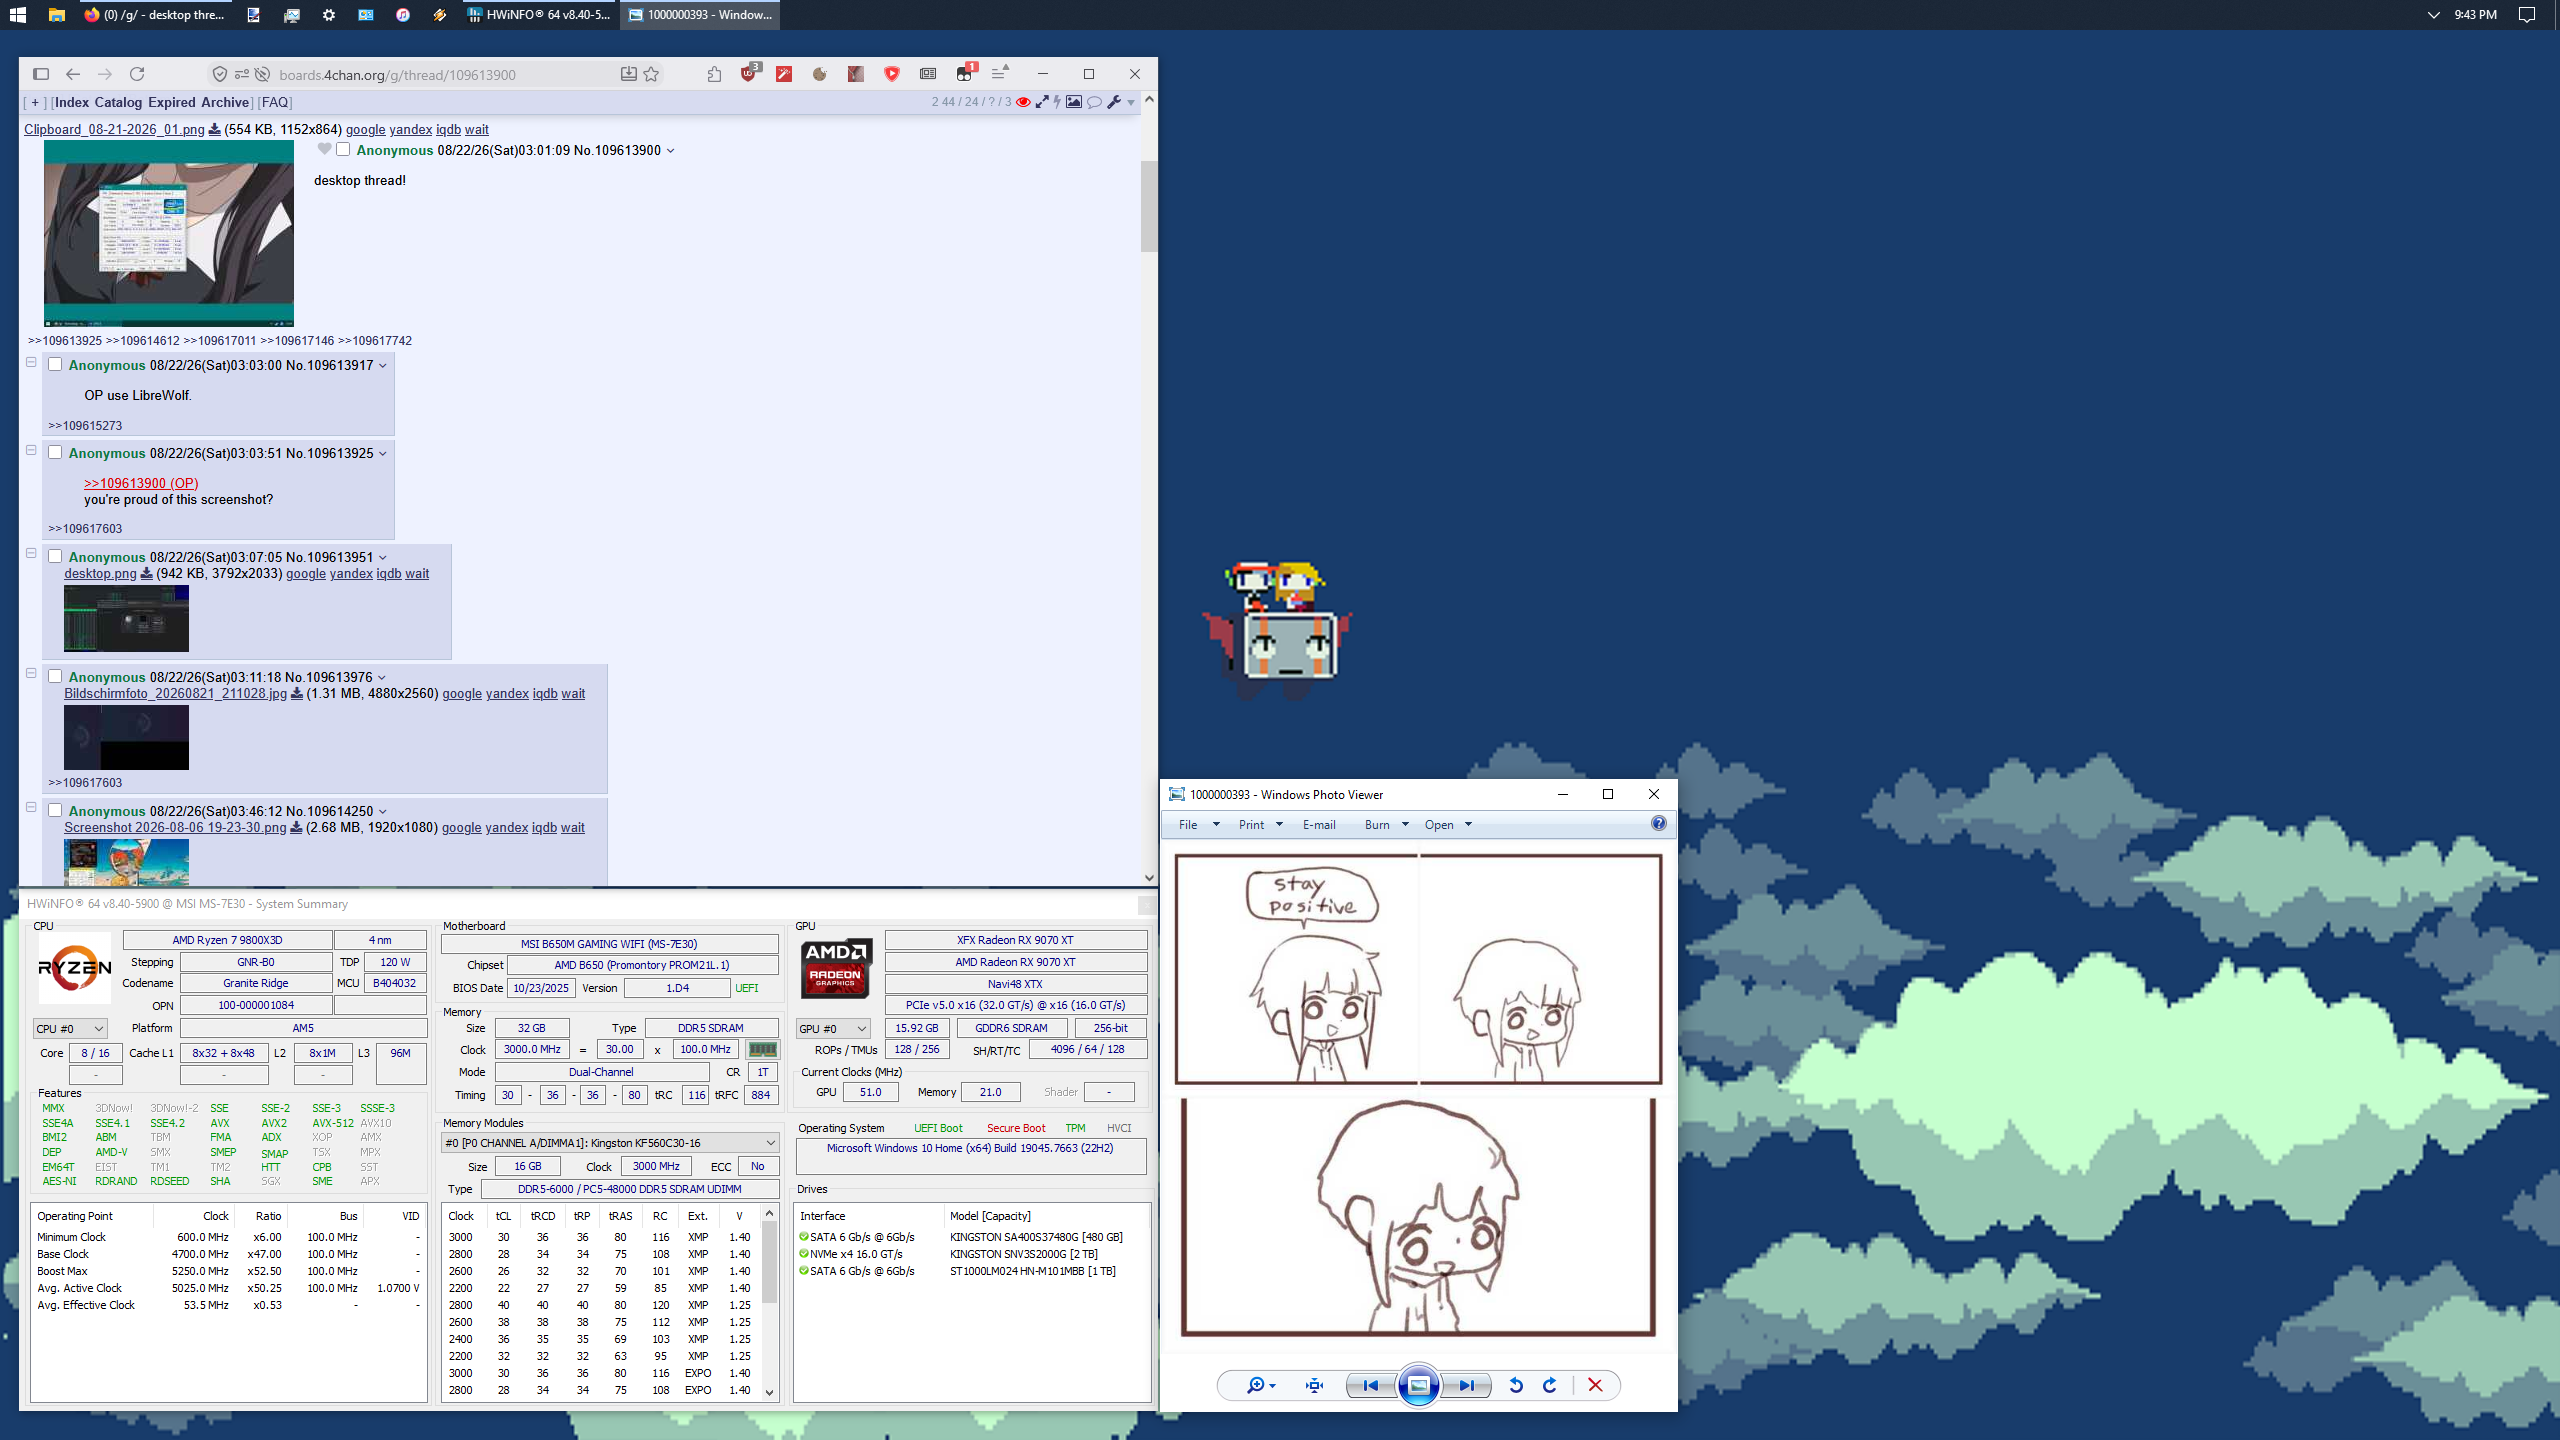Switch to the HWiNFO taskbar window

coord(538,15)
